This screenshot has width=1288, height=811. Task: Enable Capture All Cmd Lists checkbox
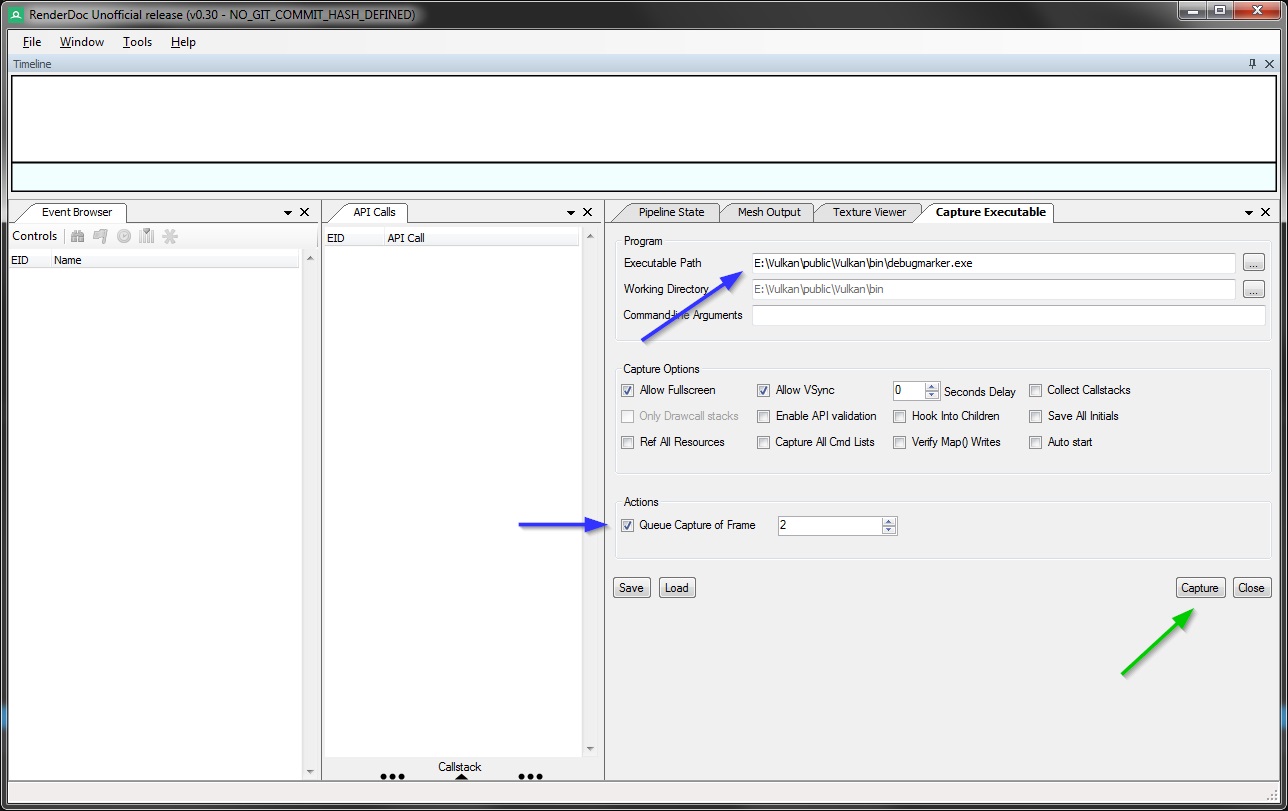pos(763,442)
